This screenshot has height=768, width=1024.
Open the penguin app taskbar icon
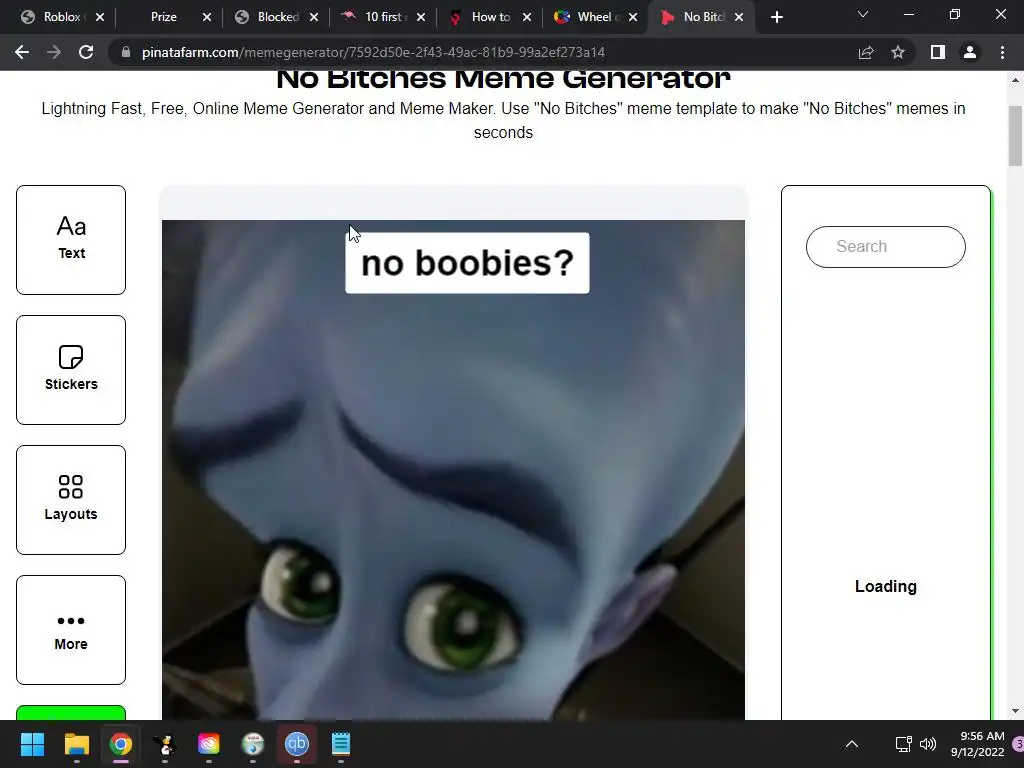(x=165, y=744)
